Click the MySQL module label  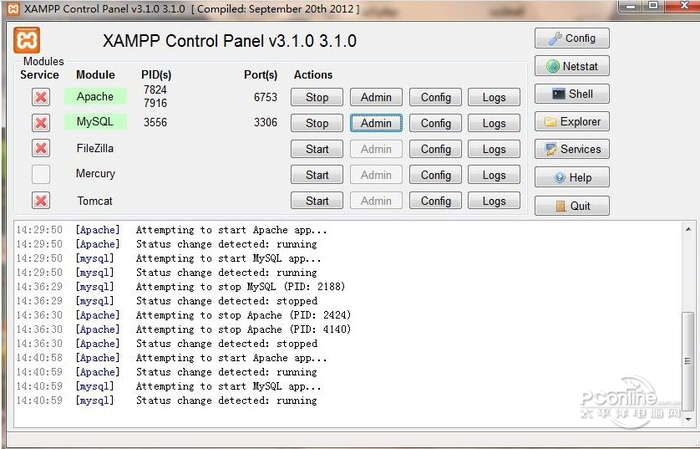(x=95, y=122)
